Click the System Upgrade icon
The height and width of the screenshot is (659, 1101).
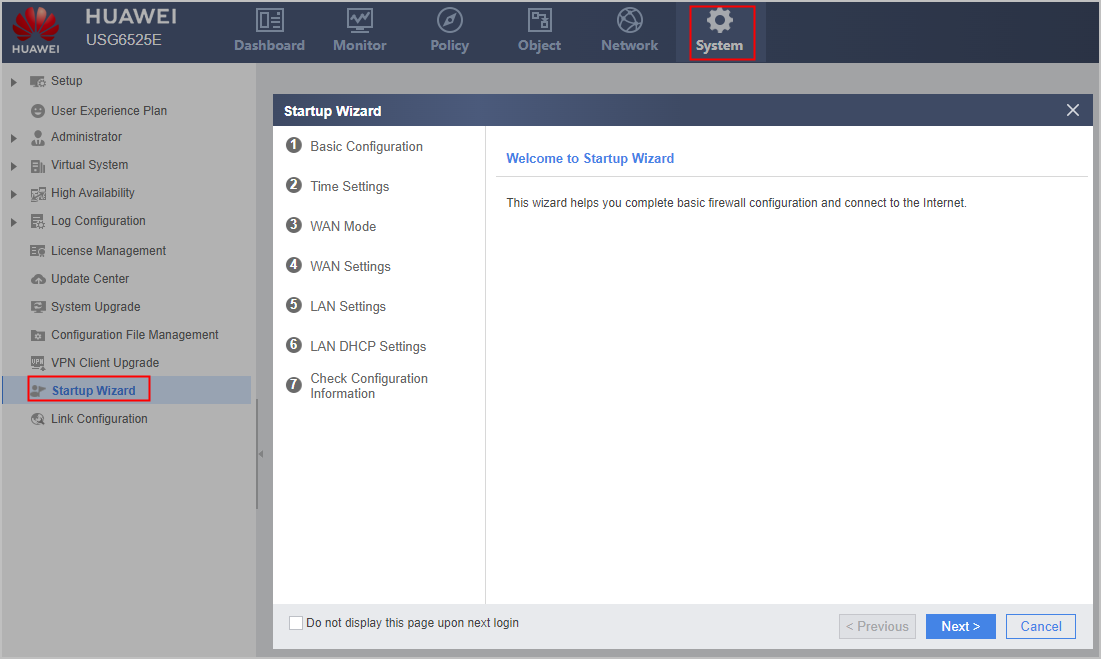(x=38, y=307)
